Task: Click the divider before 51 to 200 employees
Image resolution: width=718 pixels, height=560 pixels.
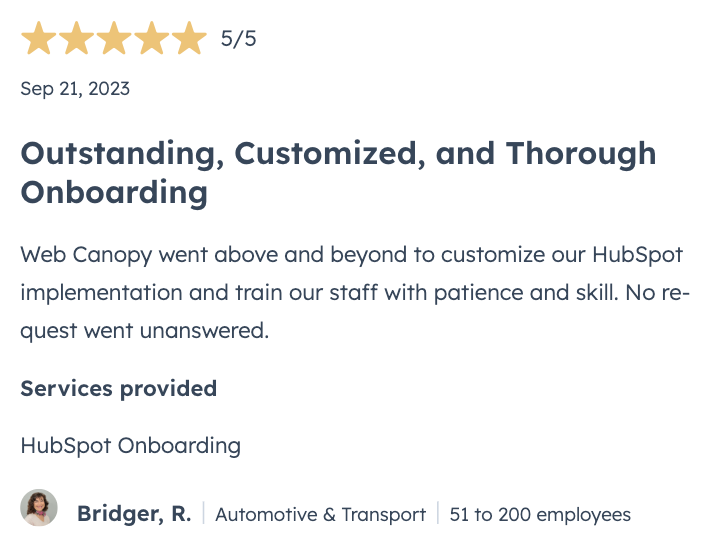Action: click(x=438, y=513)
